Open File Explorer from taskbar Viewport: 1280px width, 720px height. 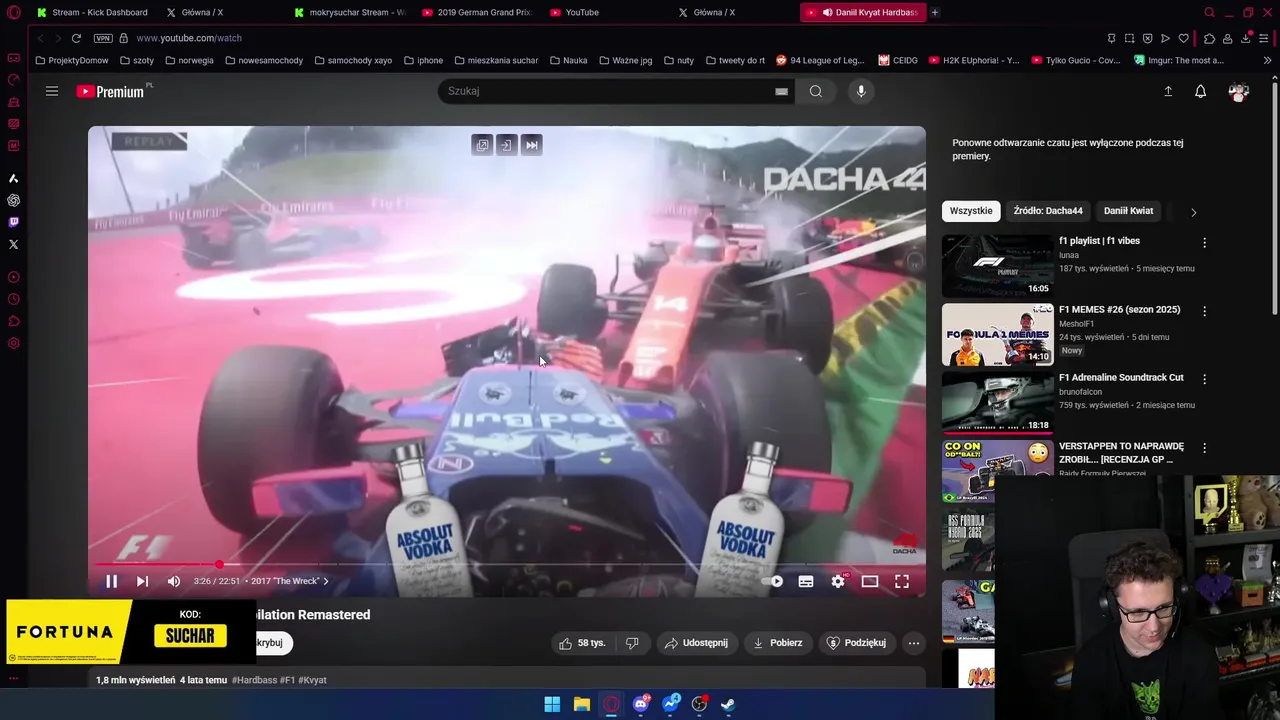[x=581, y=704]
